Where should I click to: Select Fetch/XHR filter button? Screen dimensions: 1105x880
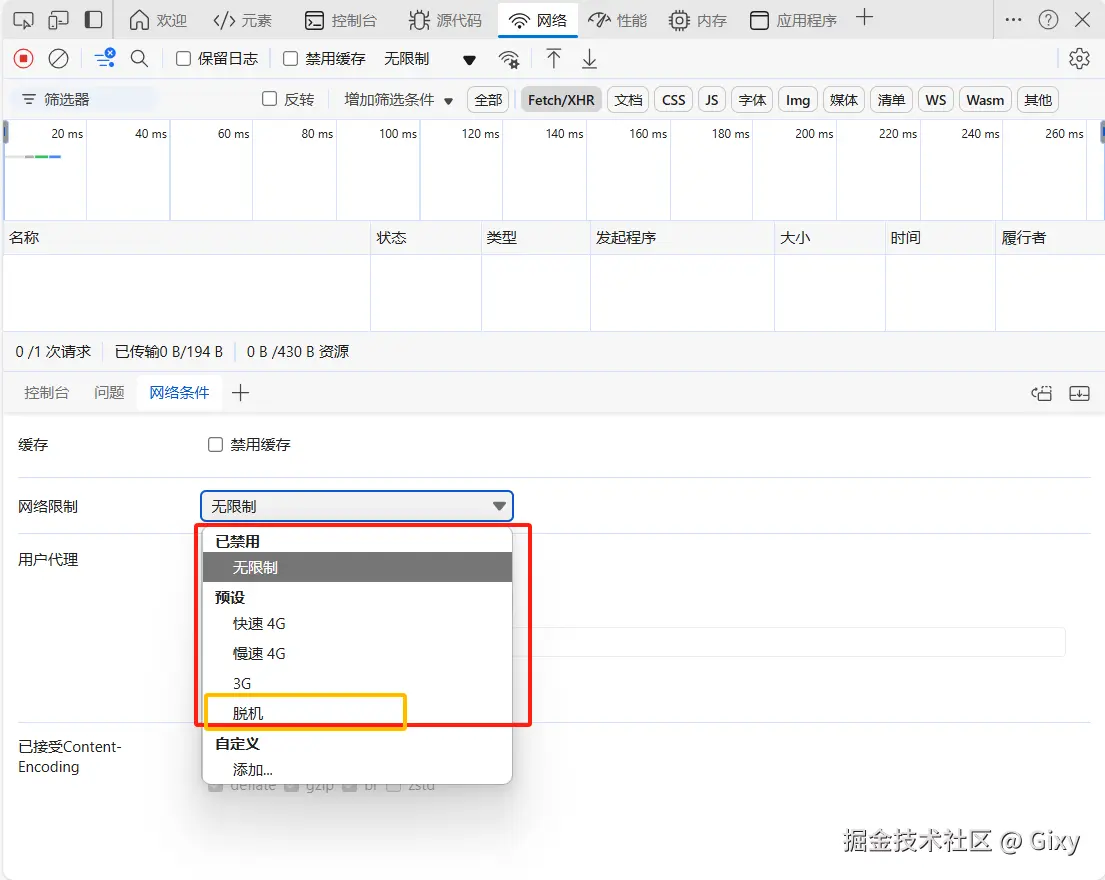click(561, 100)
